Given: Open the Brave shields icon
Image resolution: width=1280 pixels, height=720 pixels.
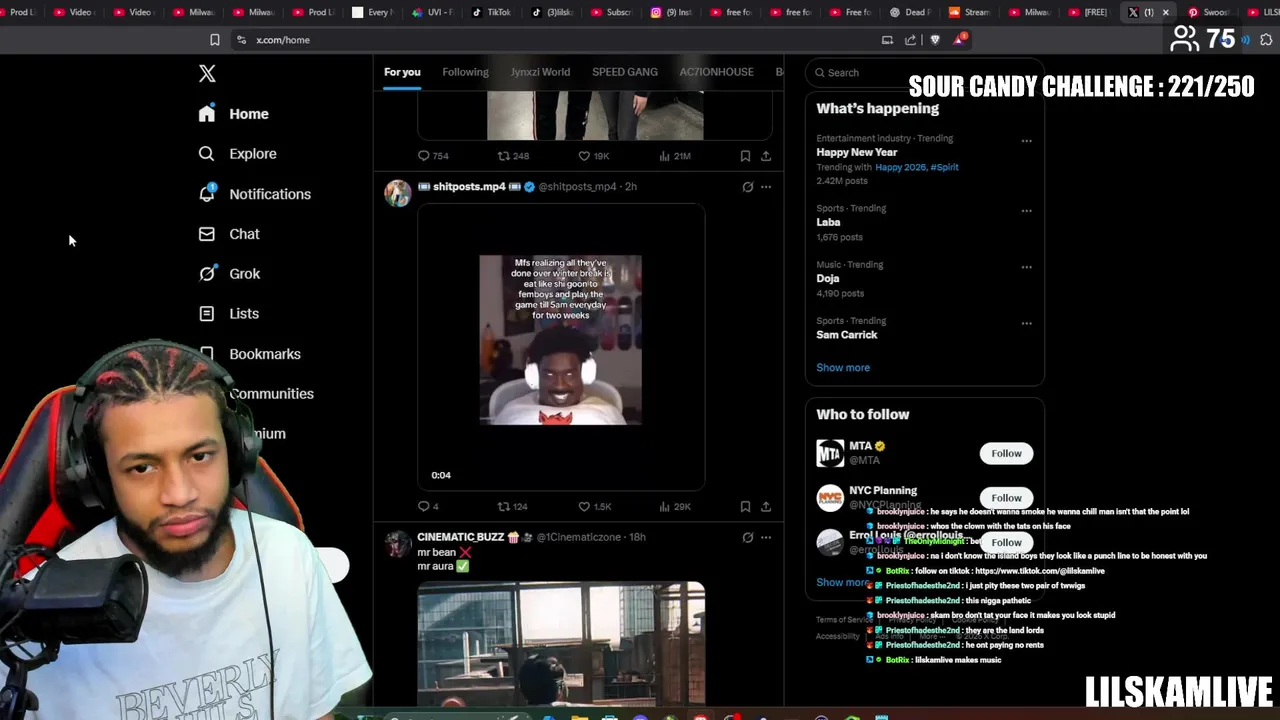Looking at the screenshot, I should tap(935, 40).
